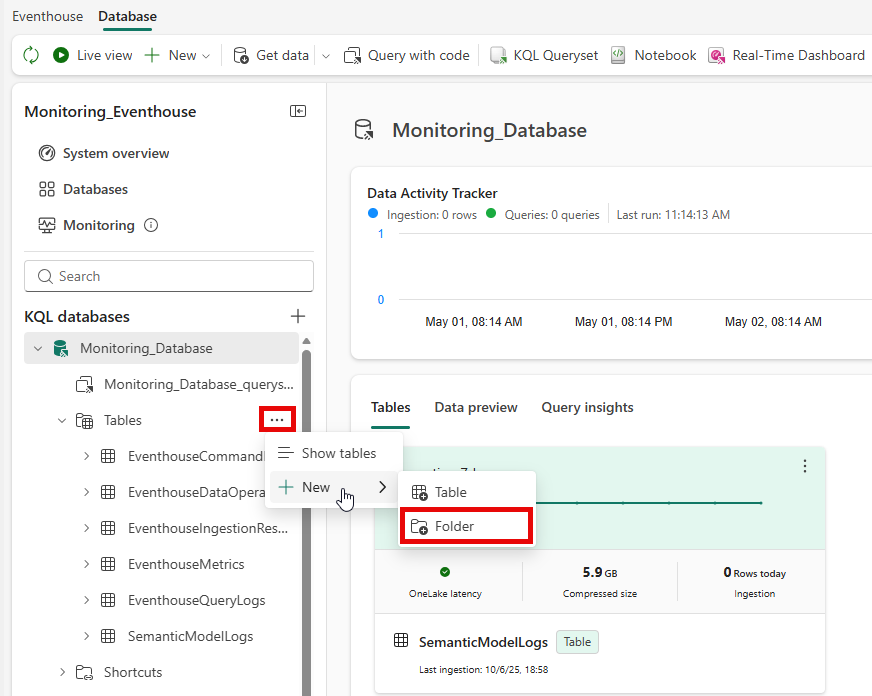This screenshot has width=872, height=696.
Task: Expand the EventhouseDataOperations table chevron
Action: [x=86, y=492]
